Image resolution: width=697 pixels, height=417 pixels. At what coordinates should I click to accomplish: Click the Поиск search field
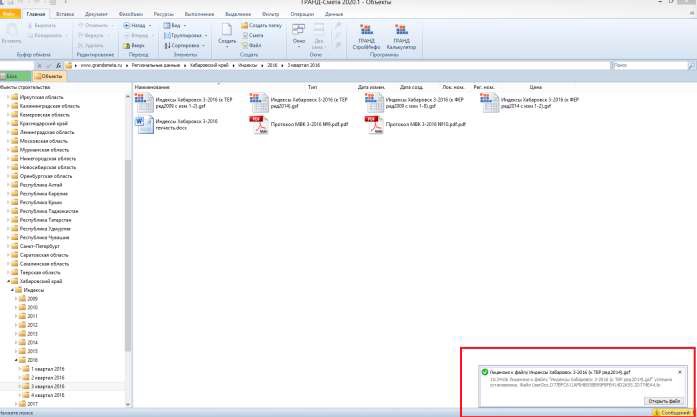[x=650, y=65]
